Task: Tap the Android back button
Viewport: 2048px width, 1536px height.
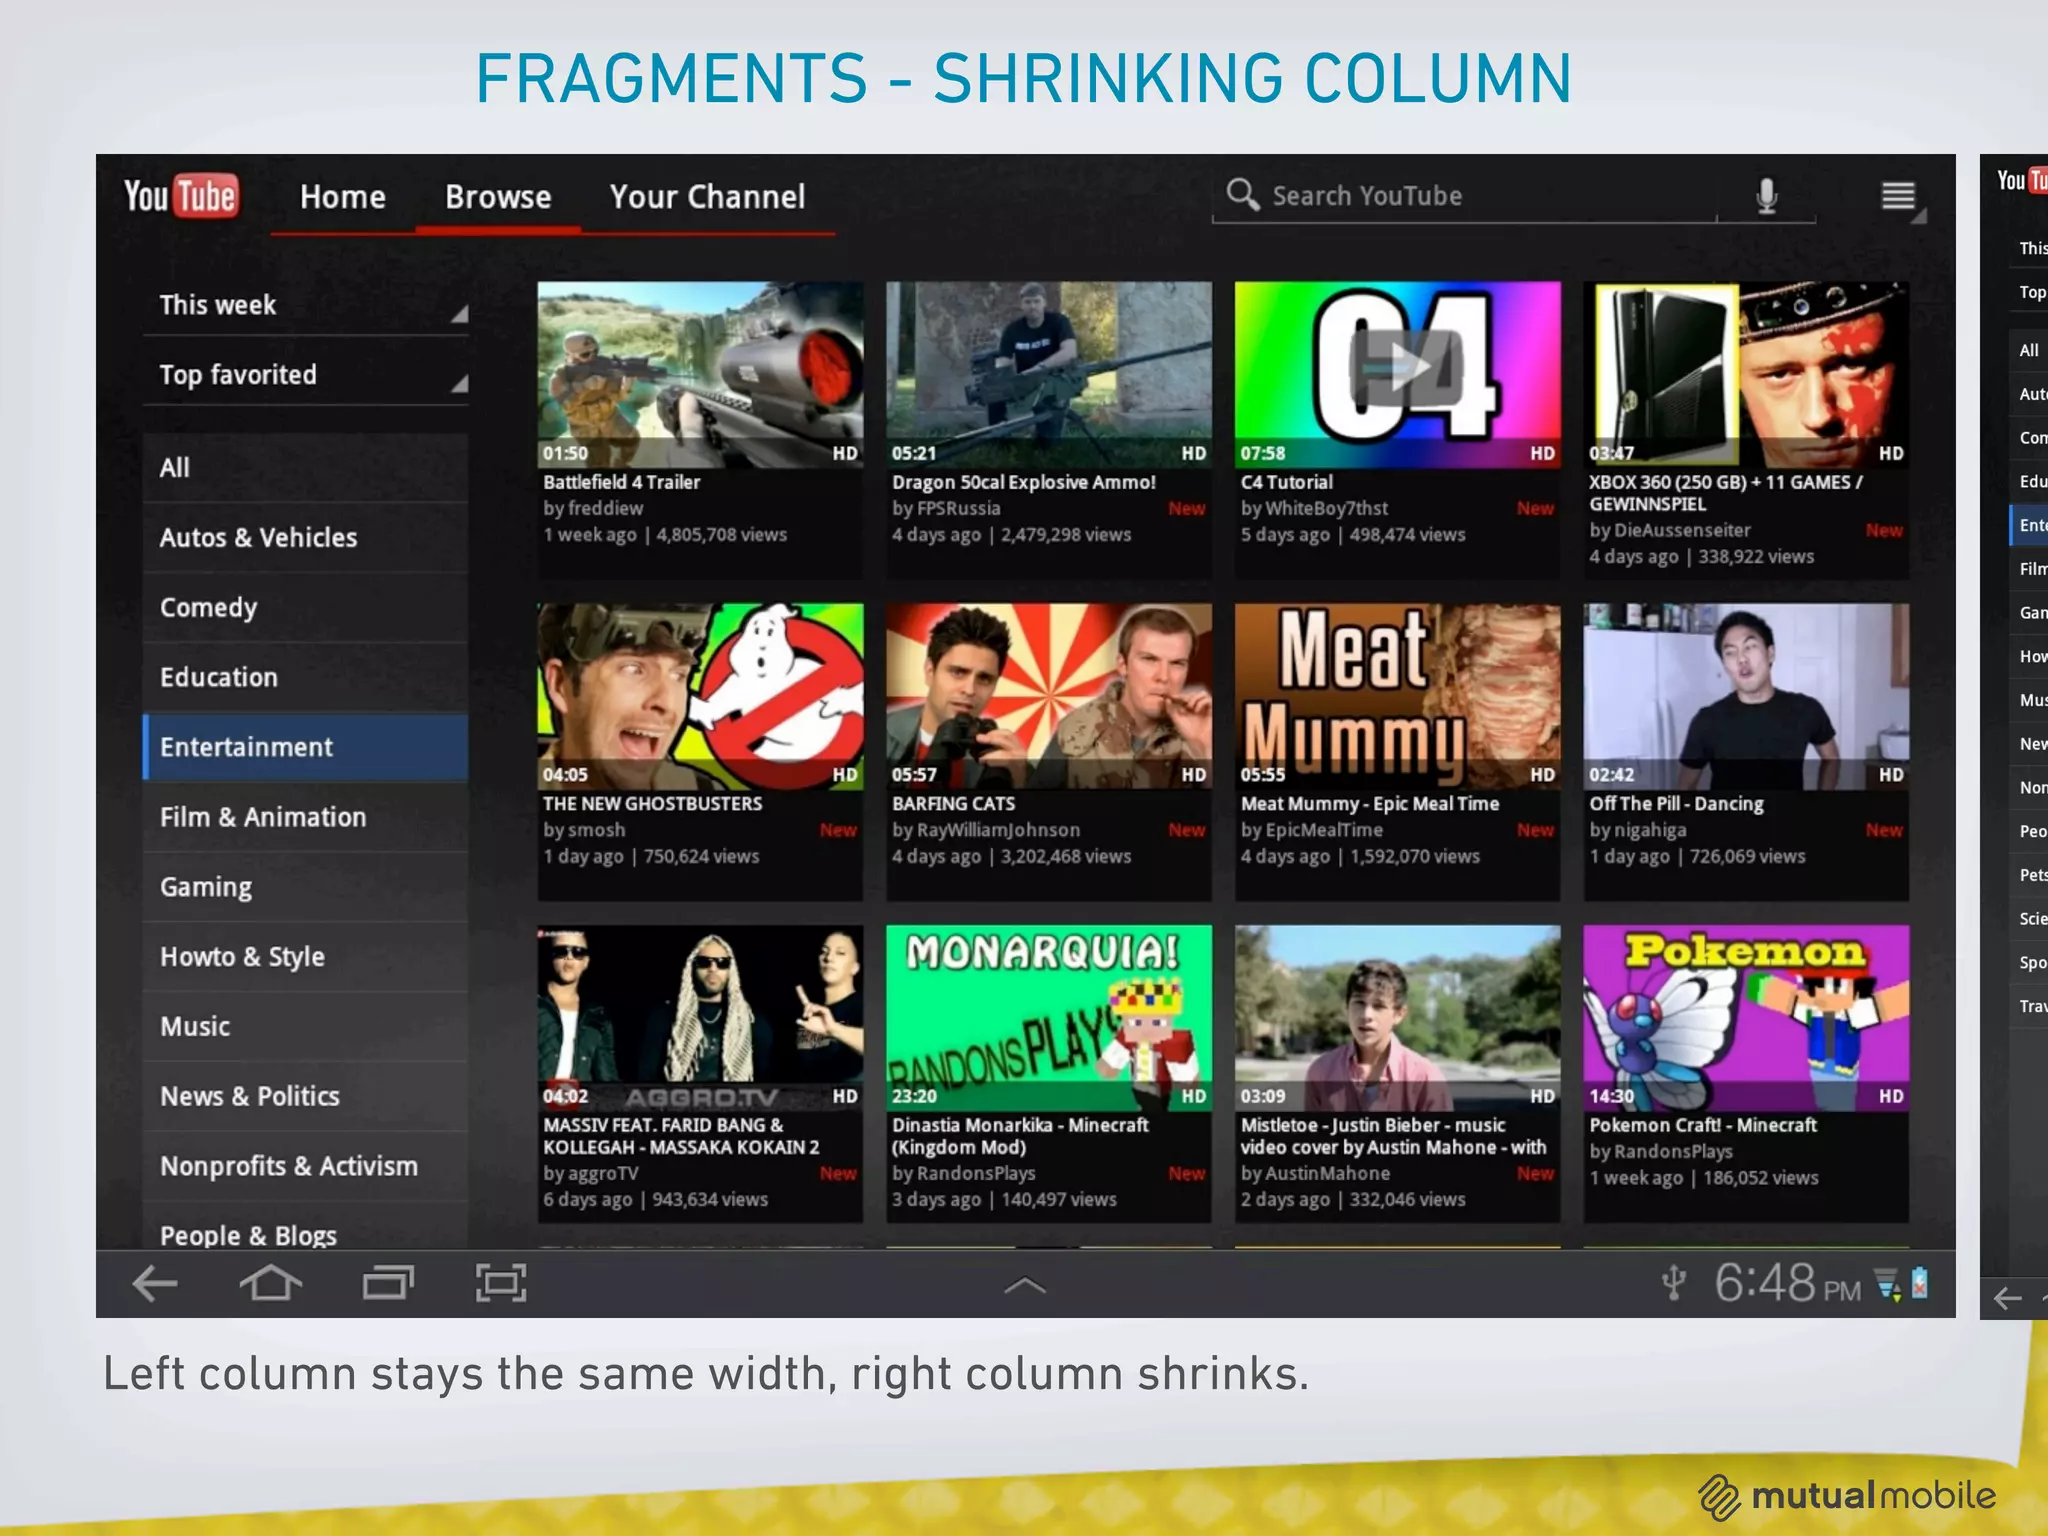Action: click(x=155, y=1283)
